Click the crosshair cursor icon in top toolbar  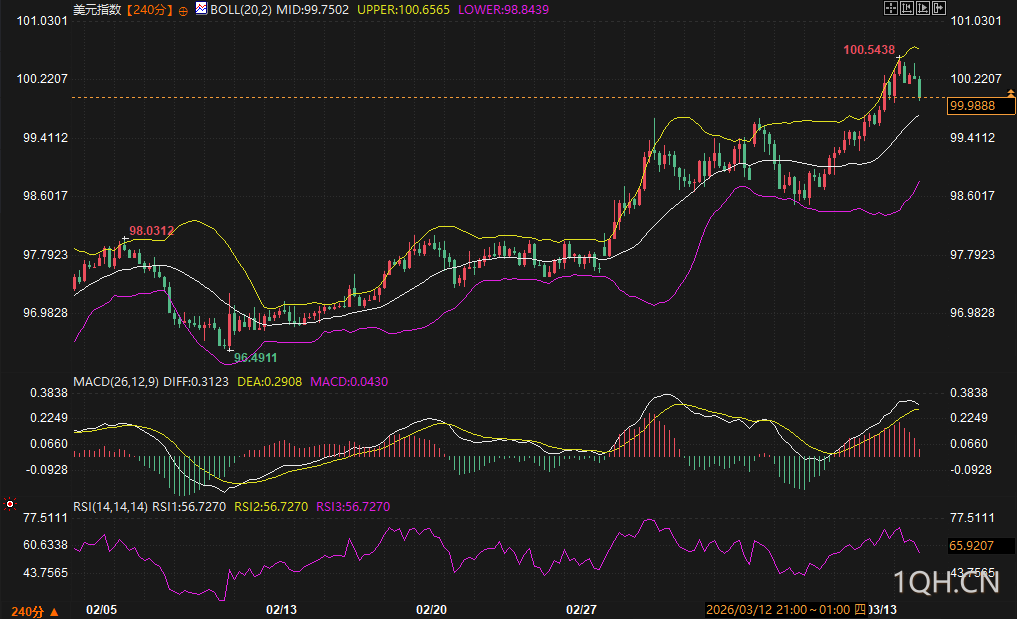tap(892, 9)
